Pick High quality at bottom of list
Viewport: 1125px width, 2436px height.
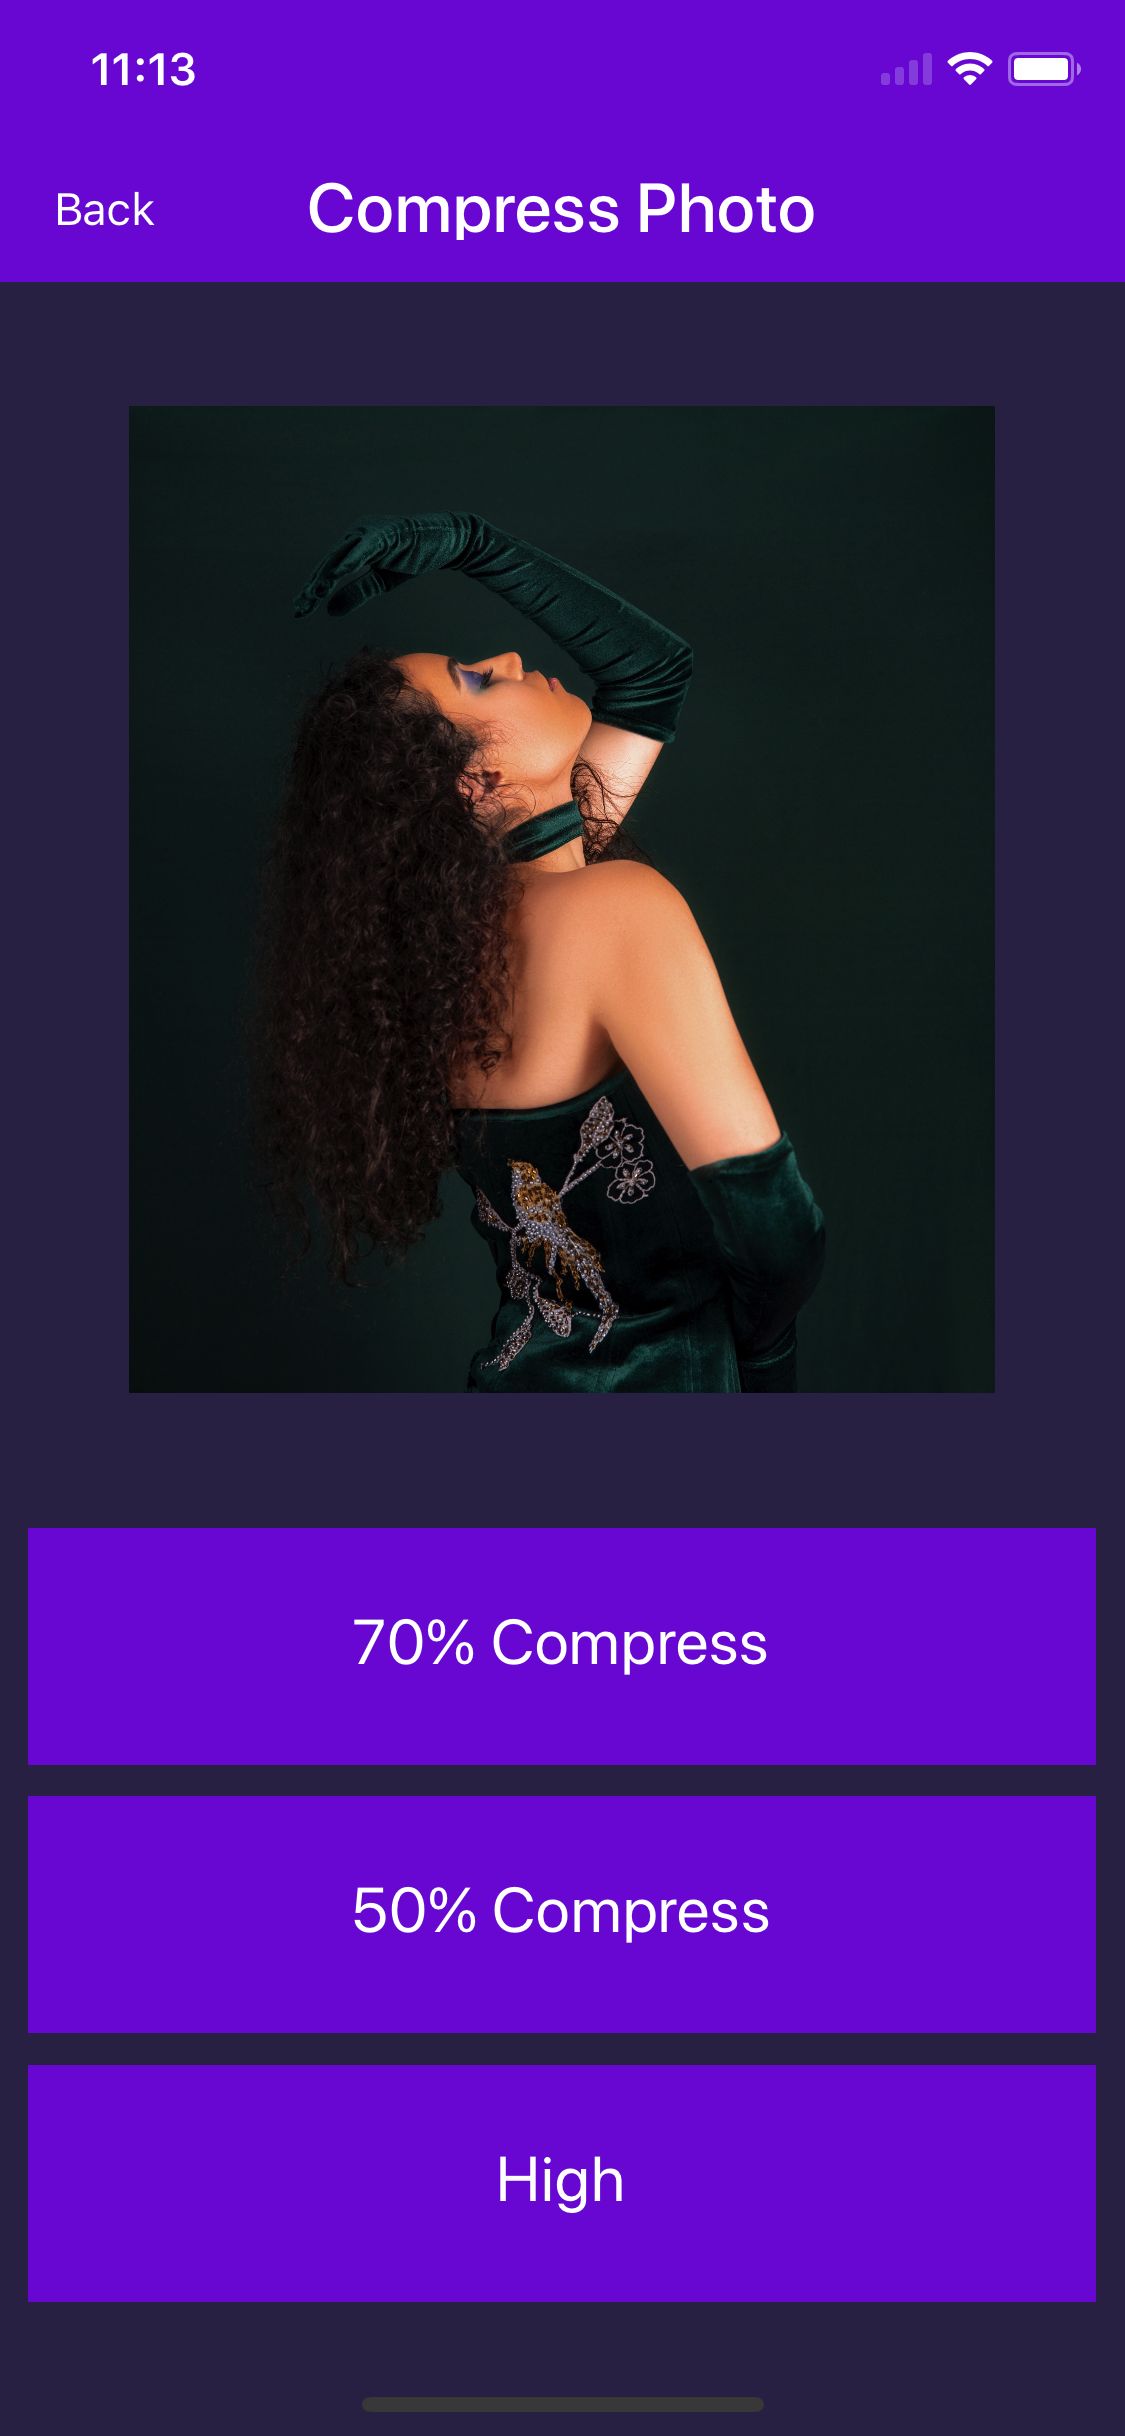tap(562, 2183)
